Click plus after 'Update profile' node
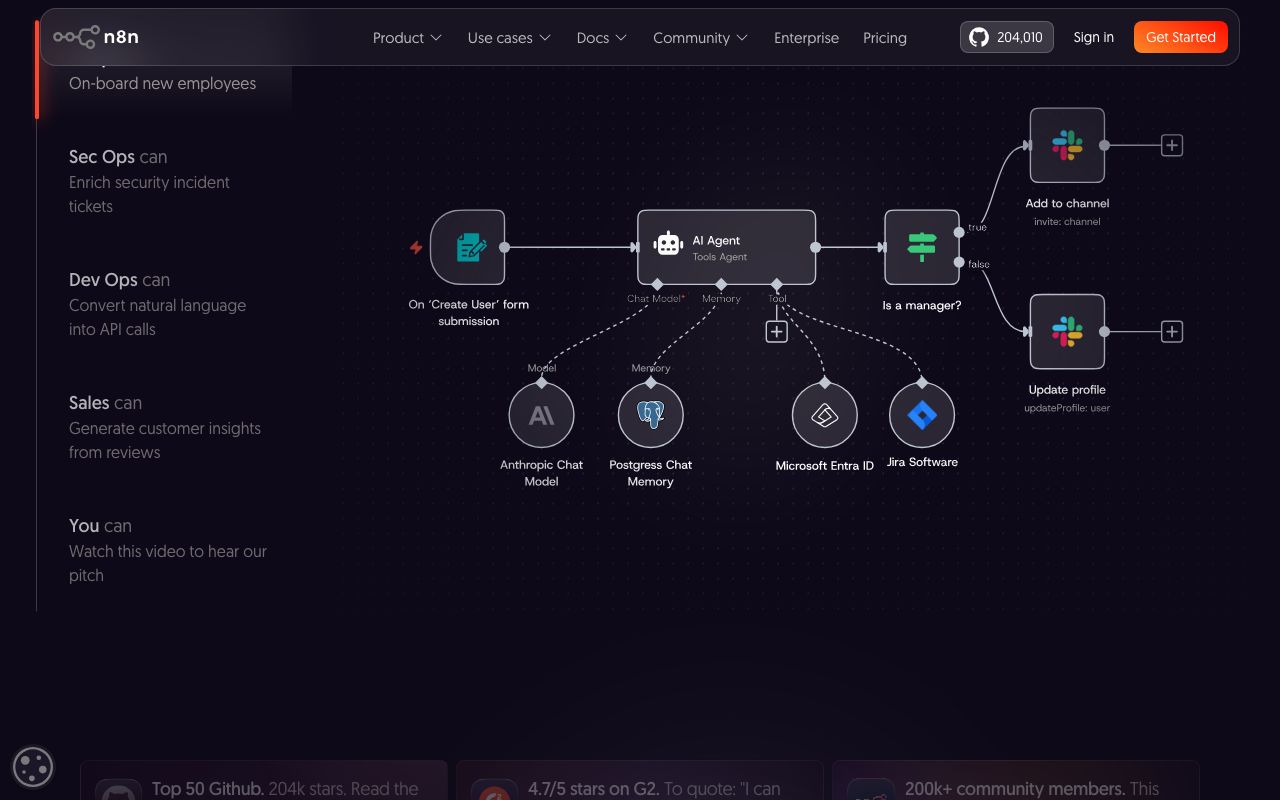 pos(1172,332)
